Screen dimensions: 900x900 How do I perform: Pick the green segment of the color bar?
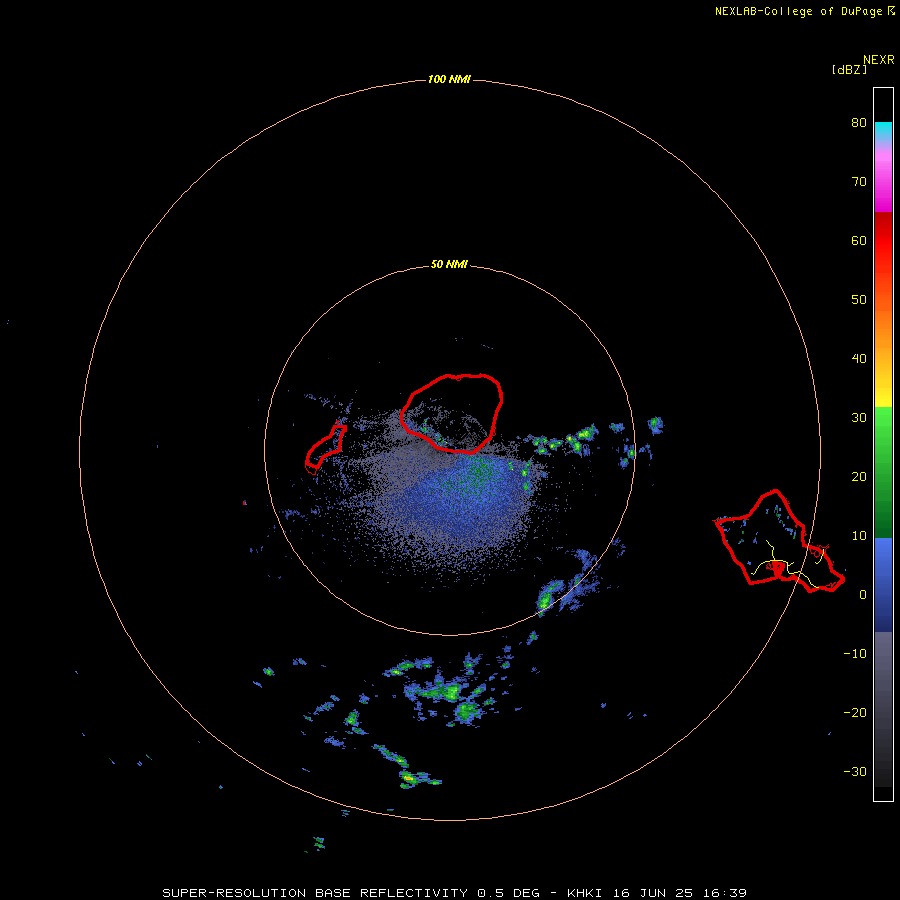tap(883, 471)
